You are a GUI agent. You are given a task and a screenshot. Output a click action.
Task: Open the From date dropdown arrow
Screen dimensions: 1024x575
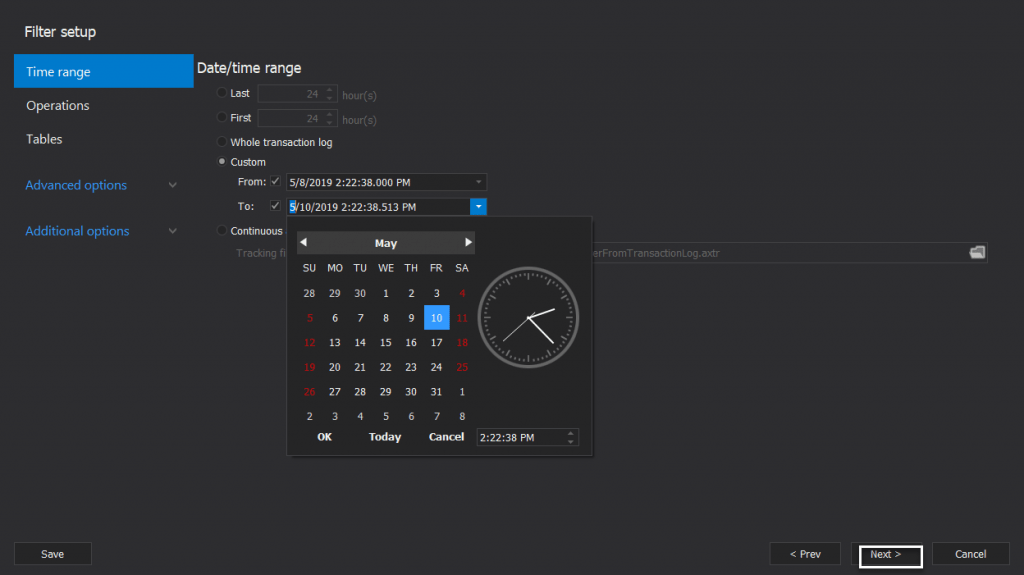click(479, 182)
